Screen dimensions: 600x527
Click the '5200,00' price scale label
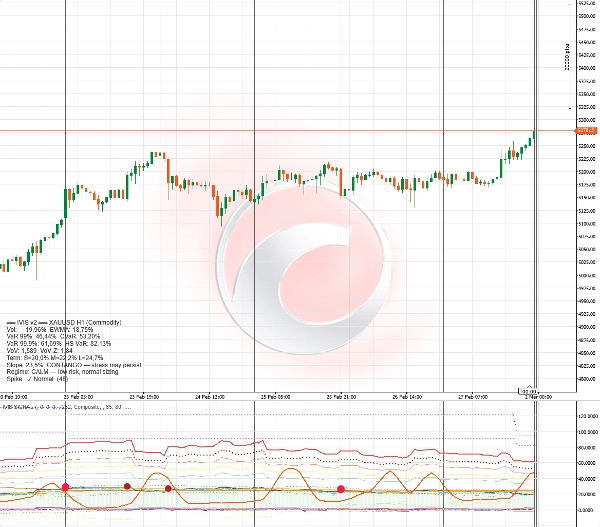tap(587, 171)
